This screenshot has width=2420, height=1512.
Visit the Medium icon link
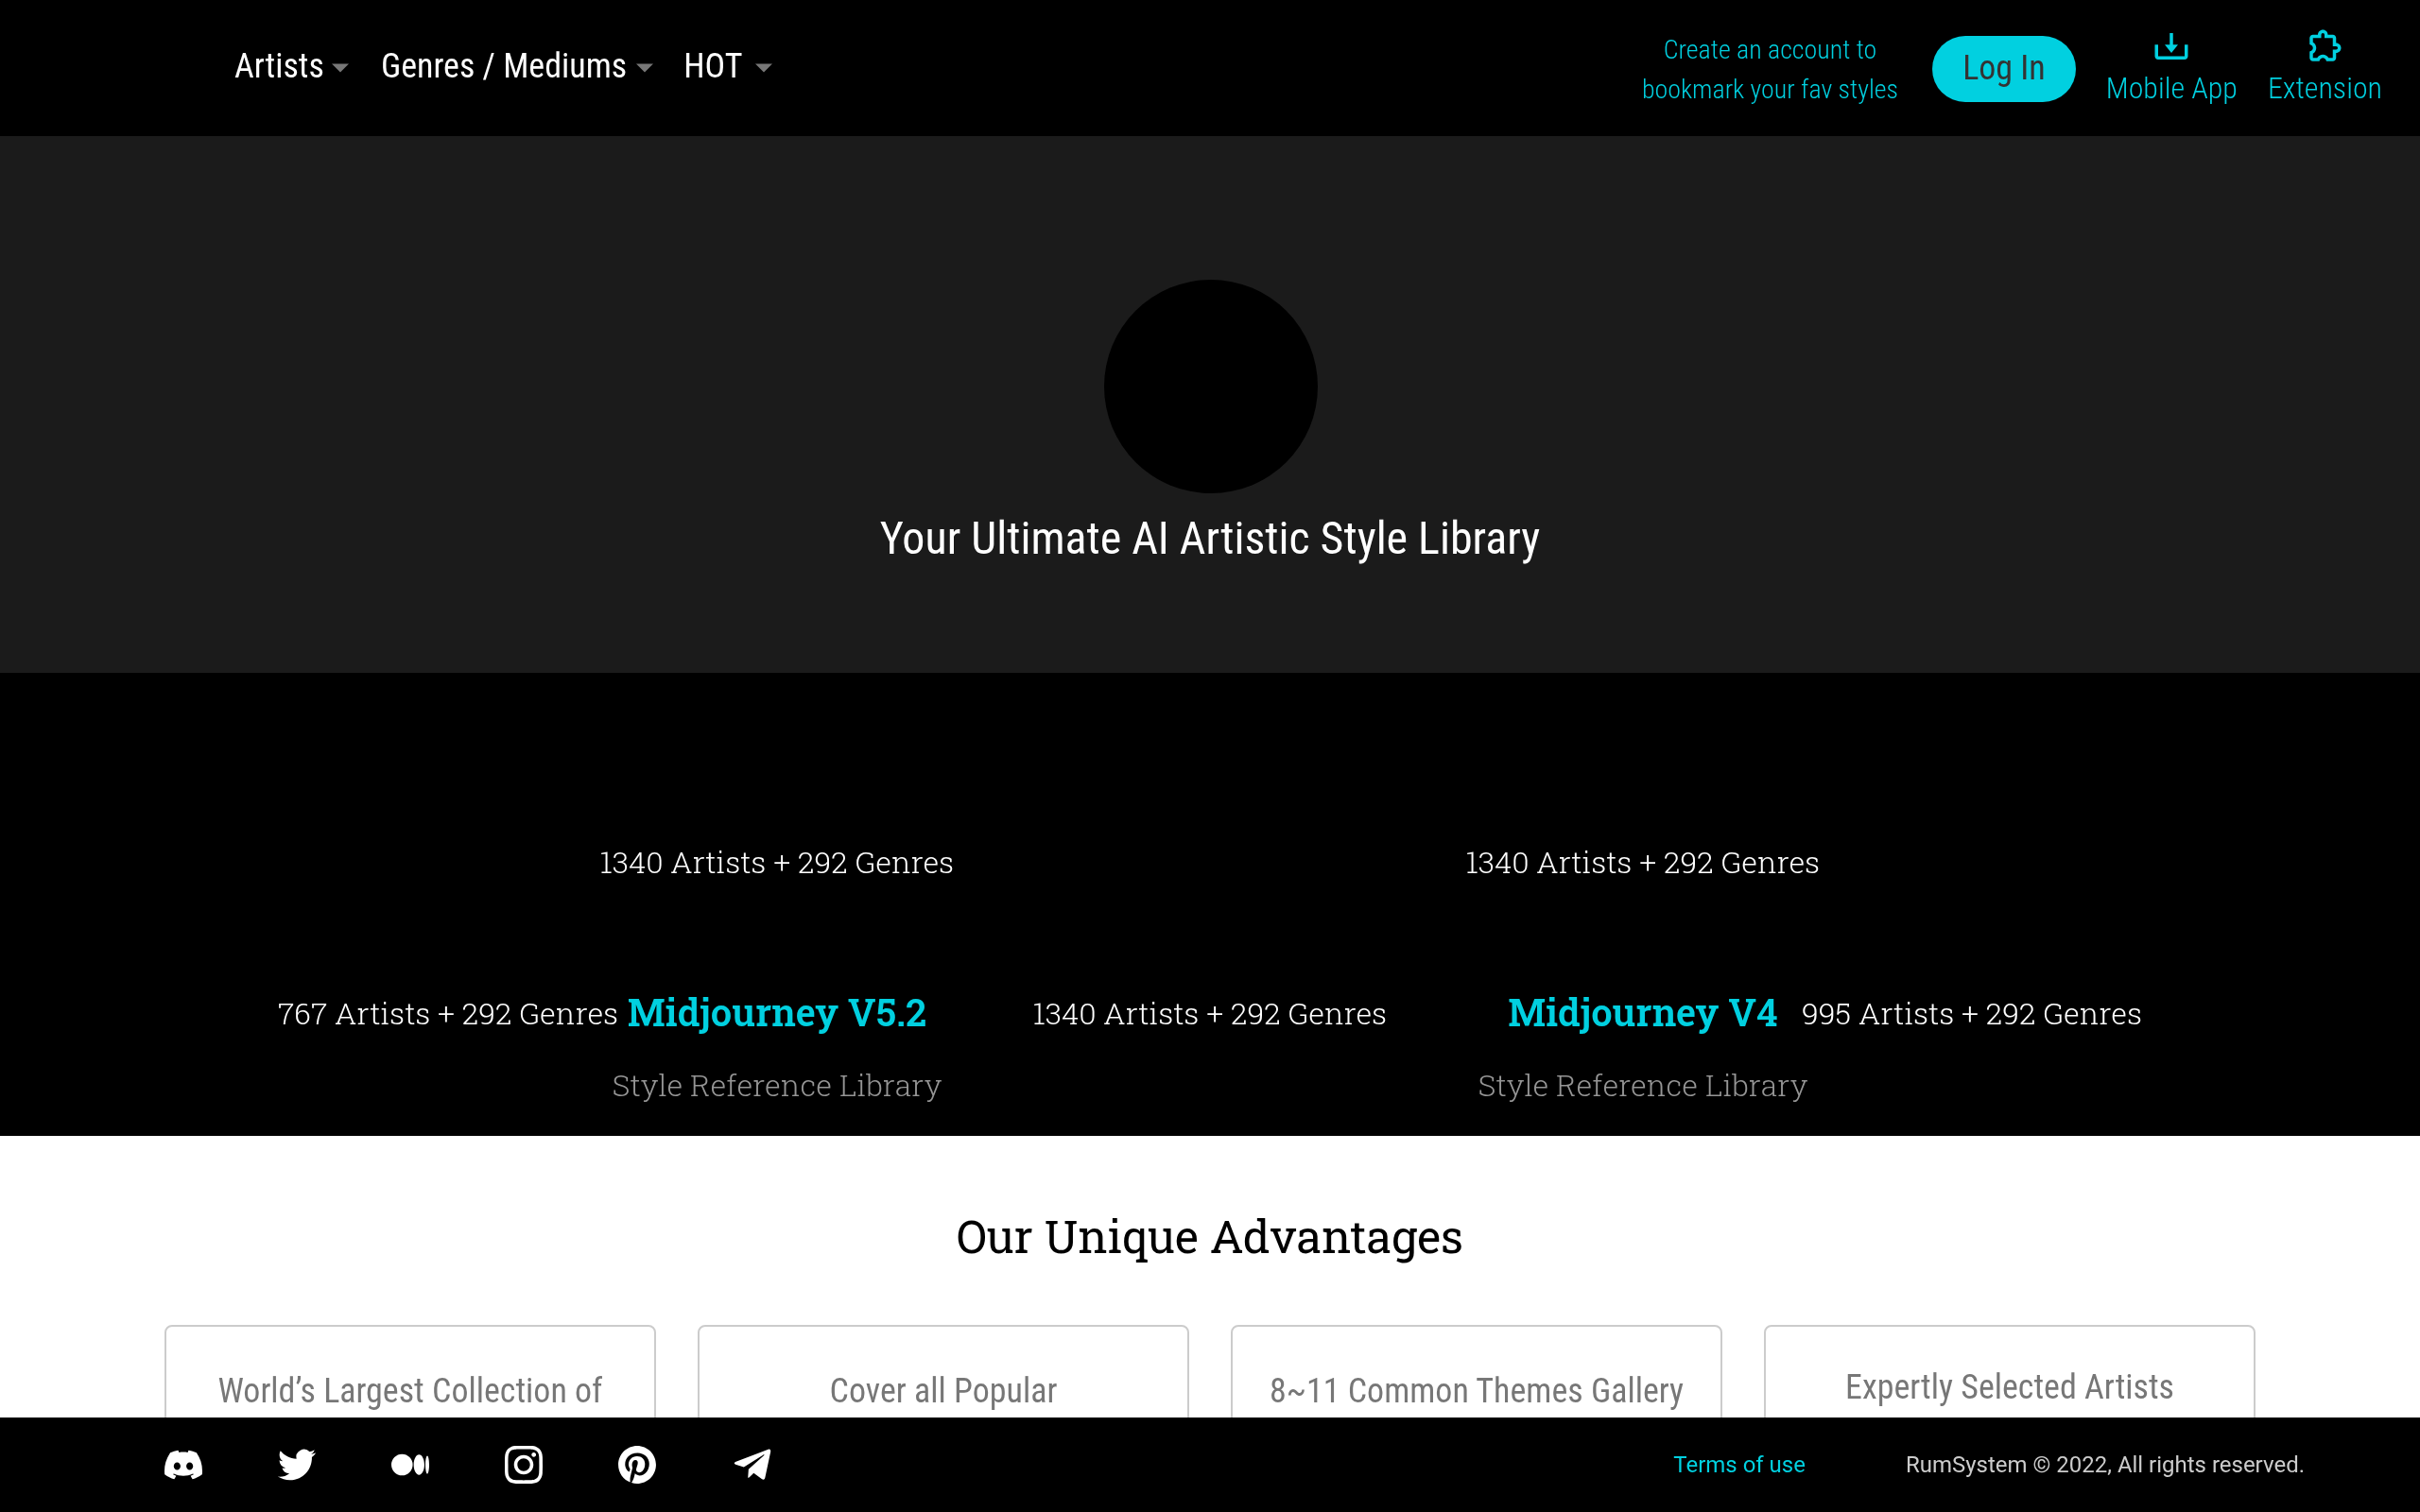click(x=410, y=1465)
